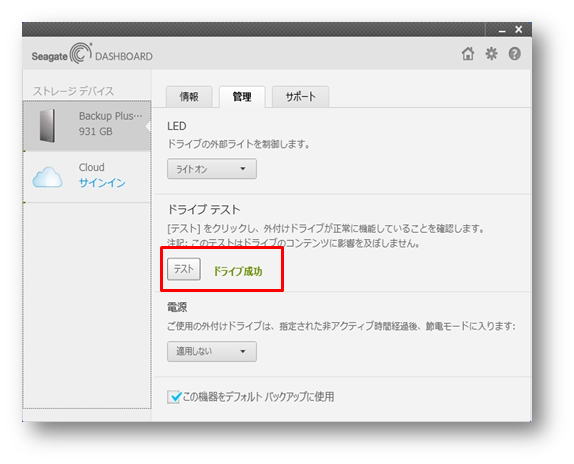This screenshot has width=574, height=464.
Task: Minimize the Dashboard window
Action: 502,30
